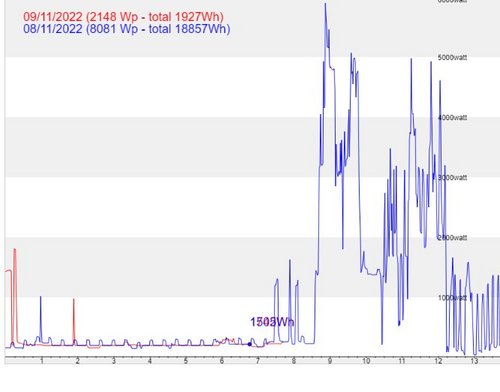Click hour 10 on the time axis
The height and width of the screenshot is (392, 500).
(366, 361)
